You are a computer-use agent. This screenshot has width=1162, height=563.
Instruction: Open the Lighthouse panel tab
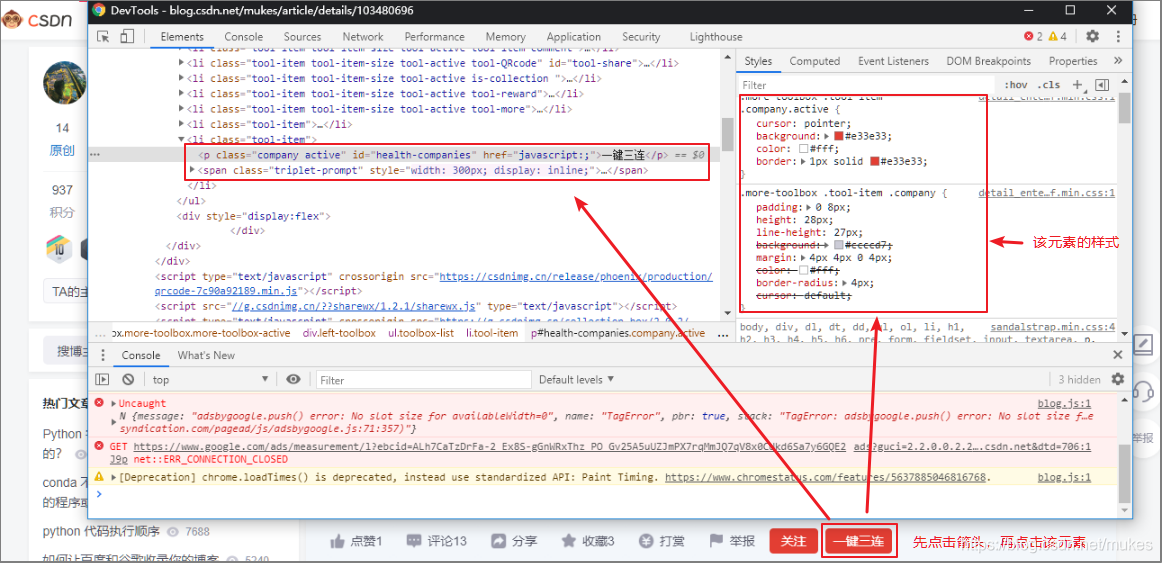point(716,36)
